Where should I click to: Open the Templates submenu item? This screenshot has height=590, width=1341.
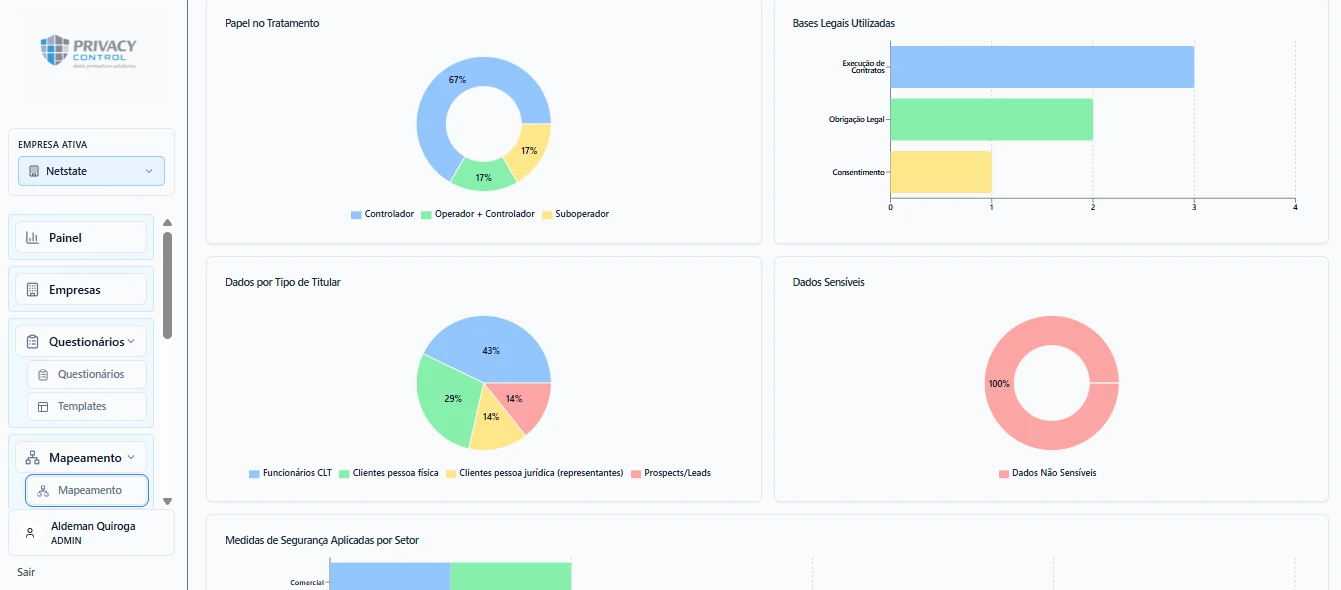tap(87, 407)
